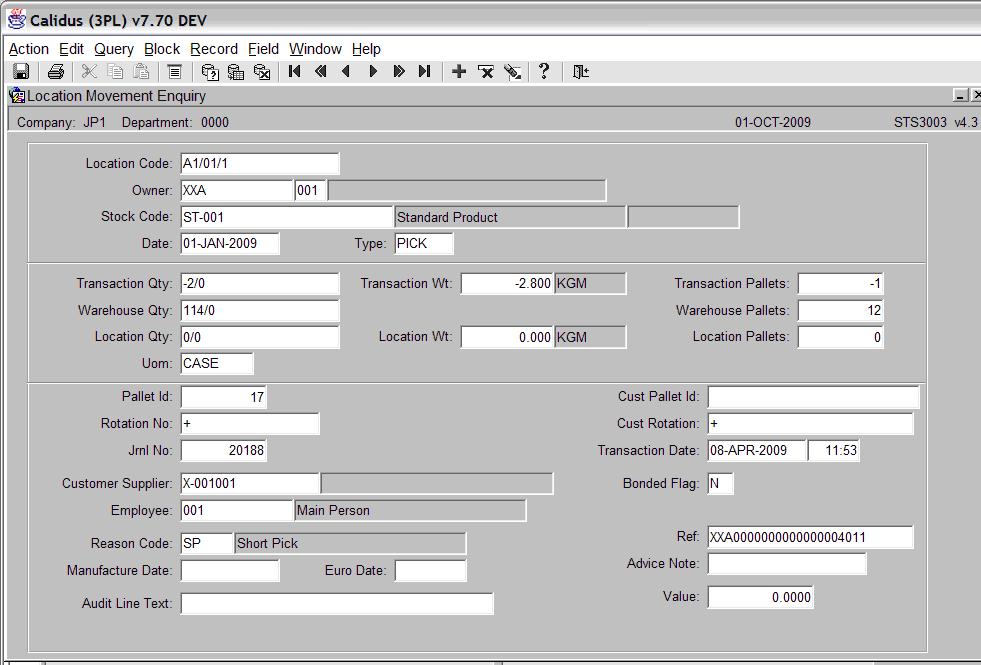Click the plus Insert Record icon
The height and width of the screenshot is (665, 981).
click(459, 71)
